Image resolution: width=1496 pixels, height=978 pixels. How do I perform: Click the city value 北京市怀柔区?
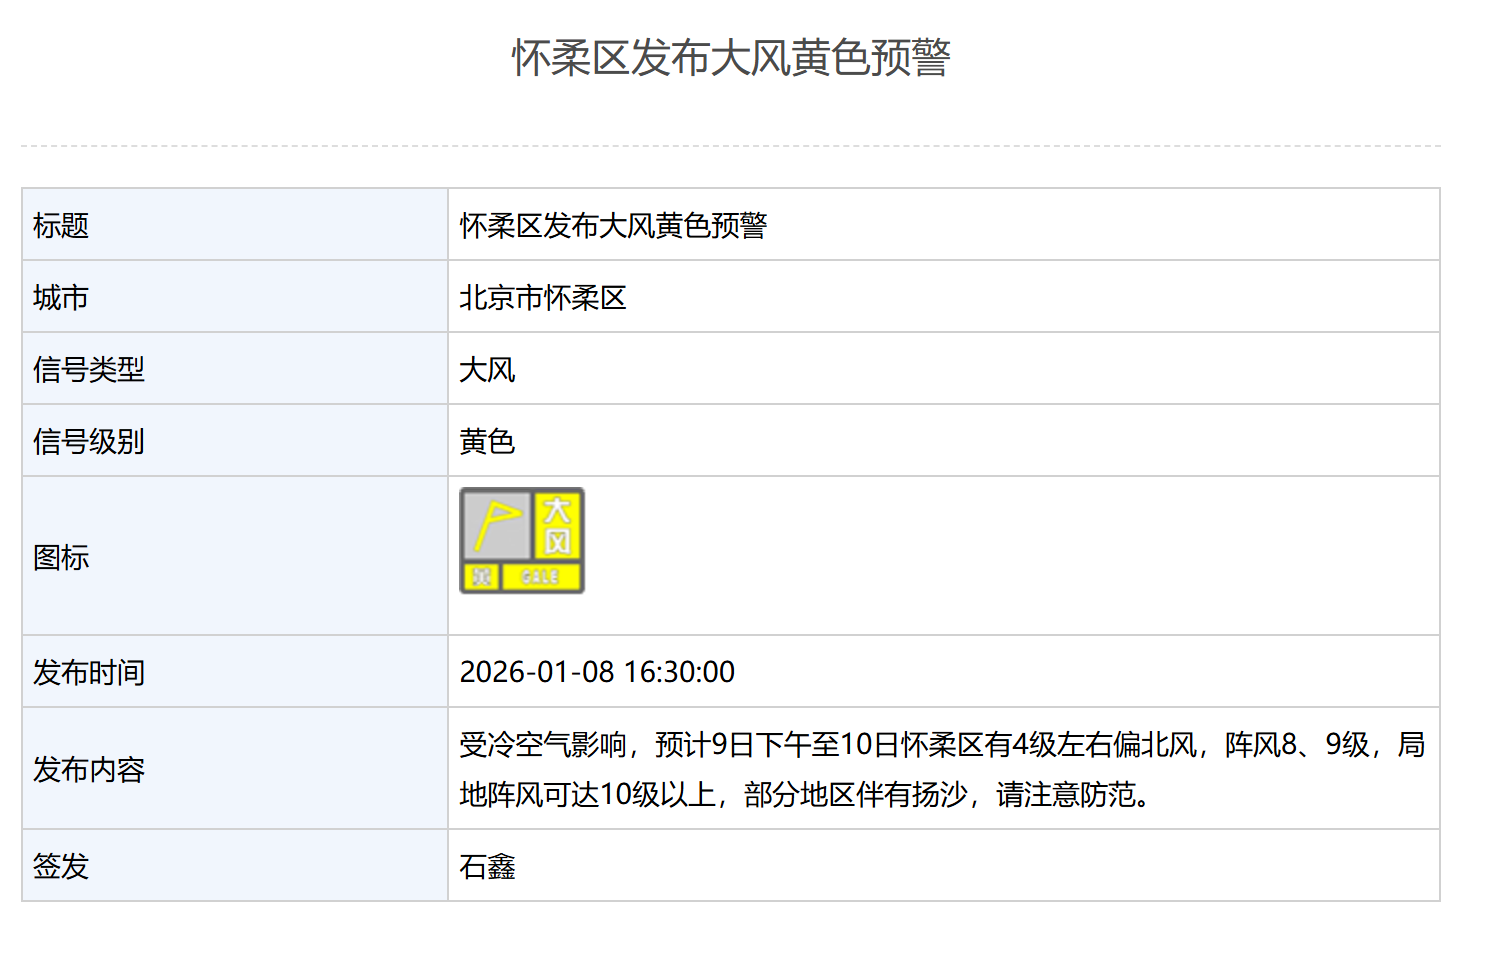(x=543, y=298)
